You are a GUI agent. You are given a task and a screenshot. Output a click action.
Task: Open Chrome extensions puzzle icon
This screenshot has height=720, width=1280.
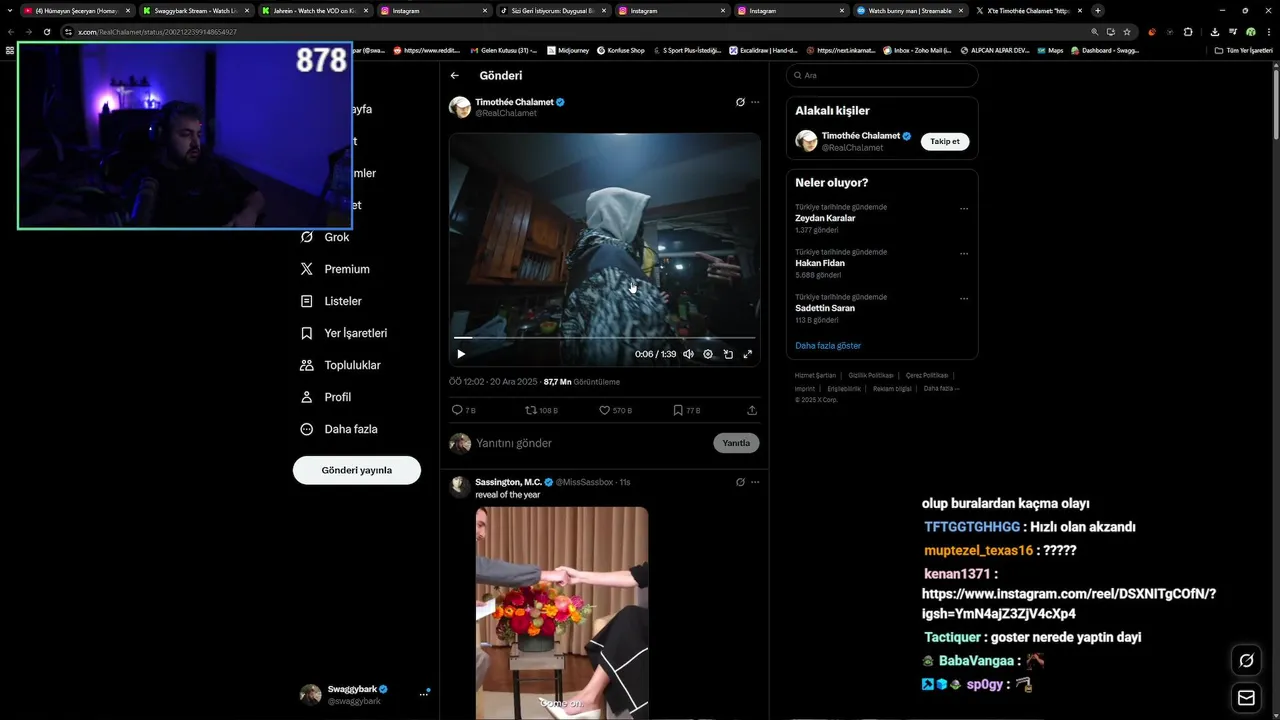1188,32
